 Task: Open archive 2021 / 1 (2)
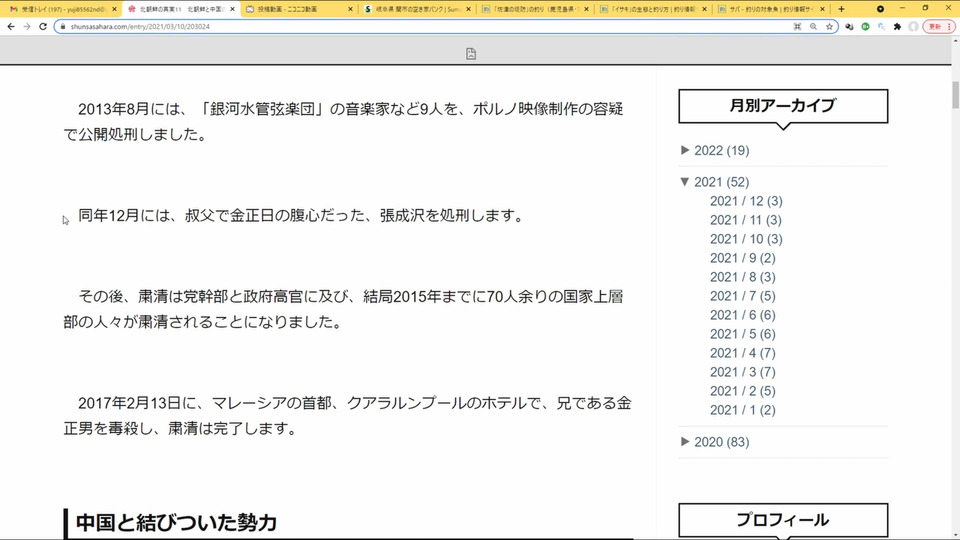coord(743,410)
